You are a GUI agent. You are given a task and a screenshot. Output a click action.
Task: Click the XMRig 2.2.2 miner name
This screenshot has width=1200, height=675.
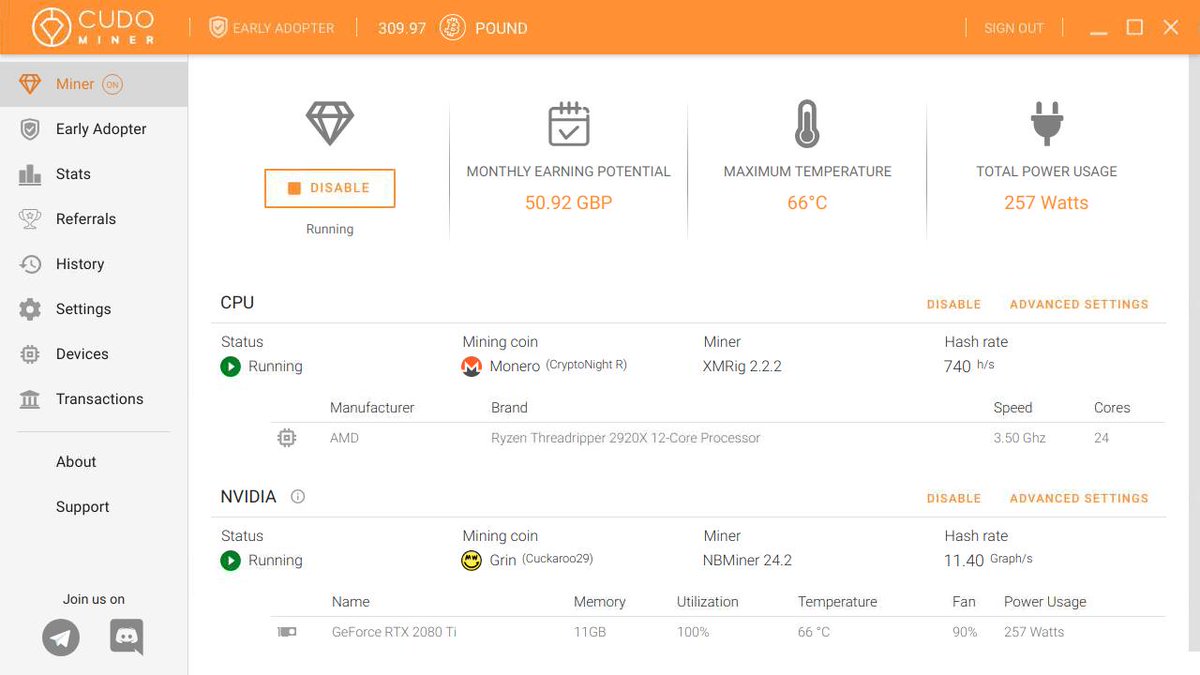(743, 367)
